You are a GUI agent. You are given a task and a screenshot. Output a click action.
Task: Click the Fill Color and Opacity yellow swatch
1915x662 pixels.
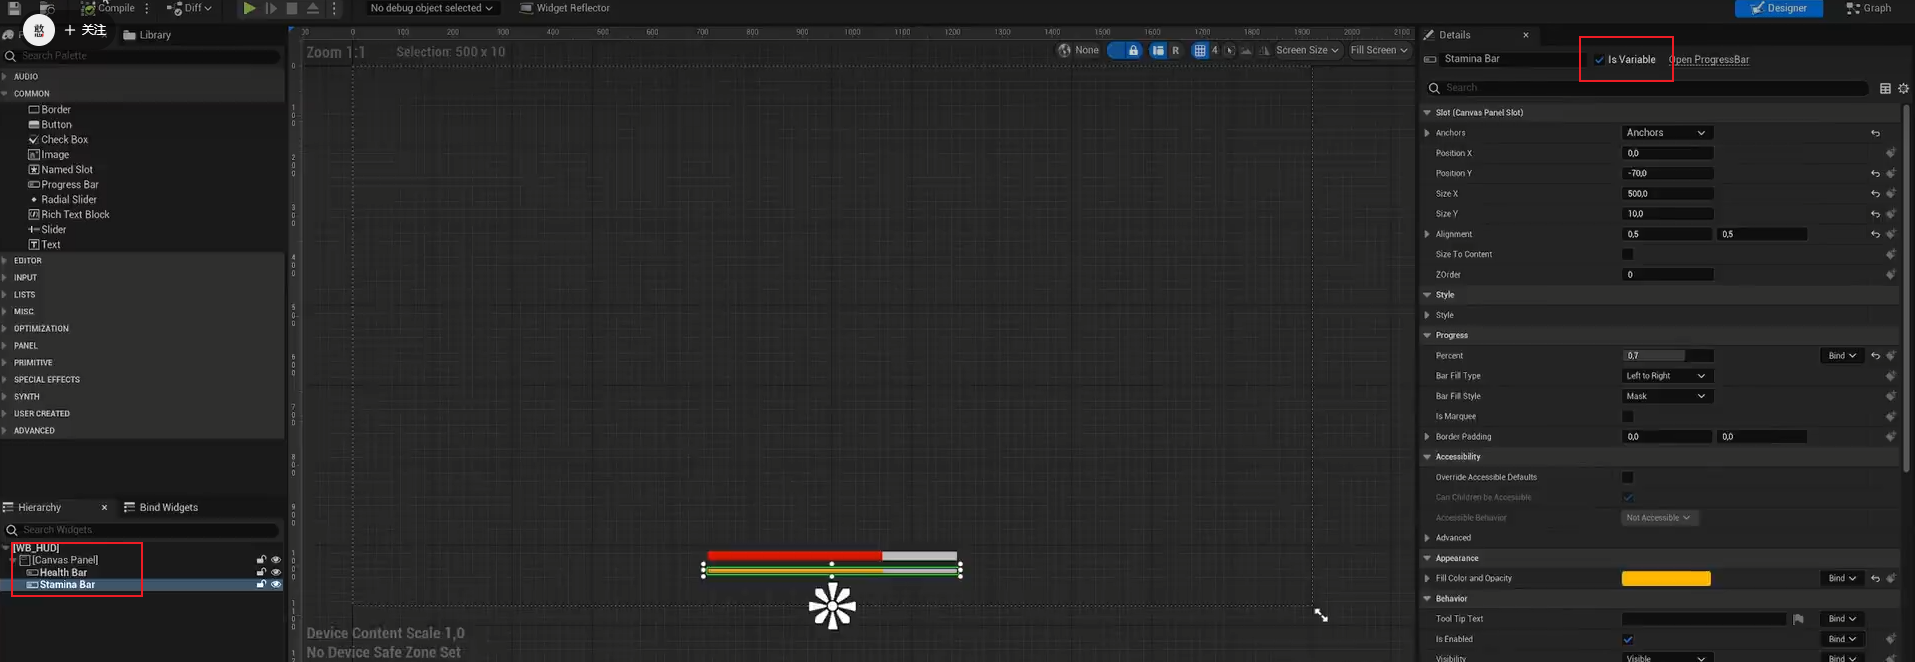pos(1666,578)
